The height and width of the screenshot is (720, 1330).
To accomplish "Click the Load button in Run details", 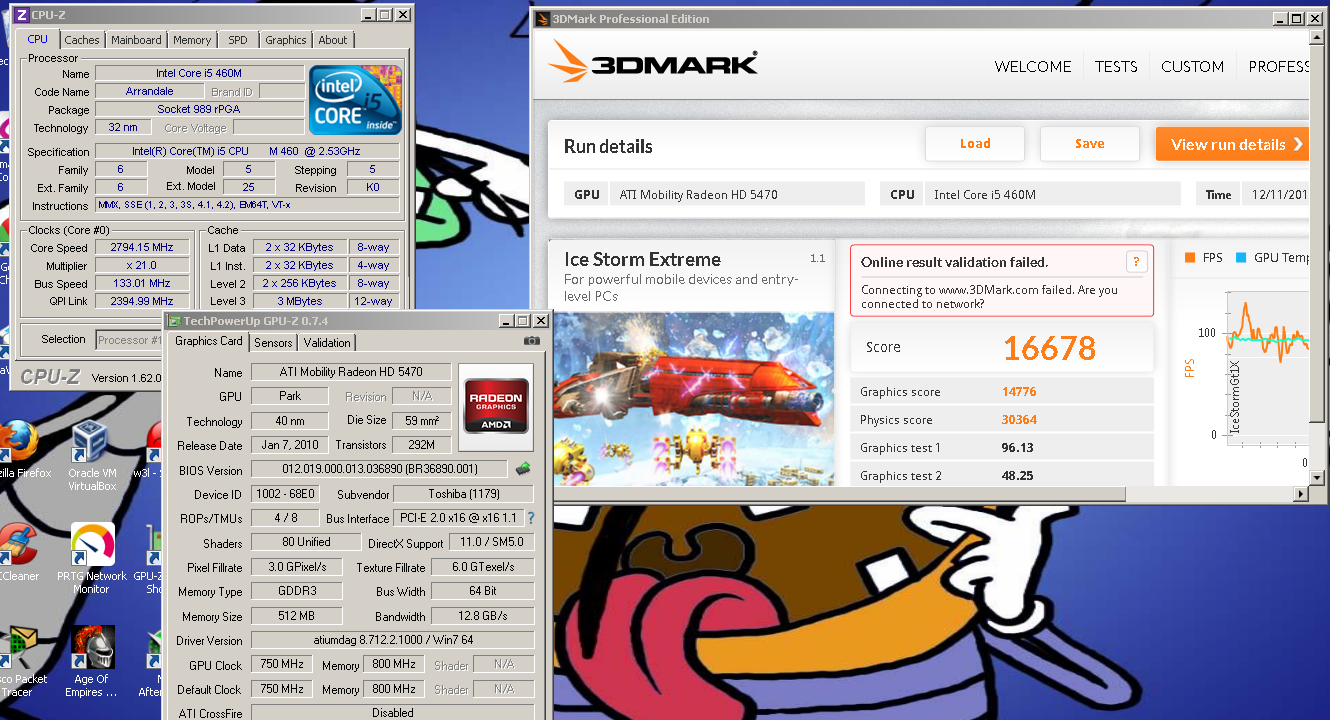I will pyautogui.click(x=975, y=144).
